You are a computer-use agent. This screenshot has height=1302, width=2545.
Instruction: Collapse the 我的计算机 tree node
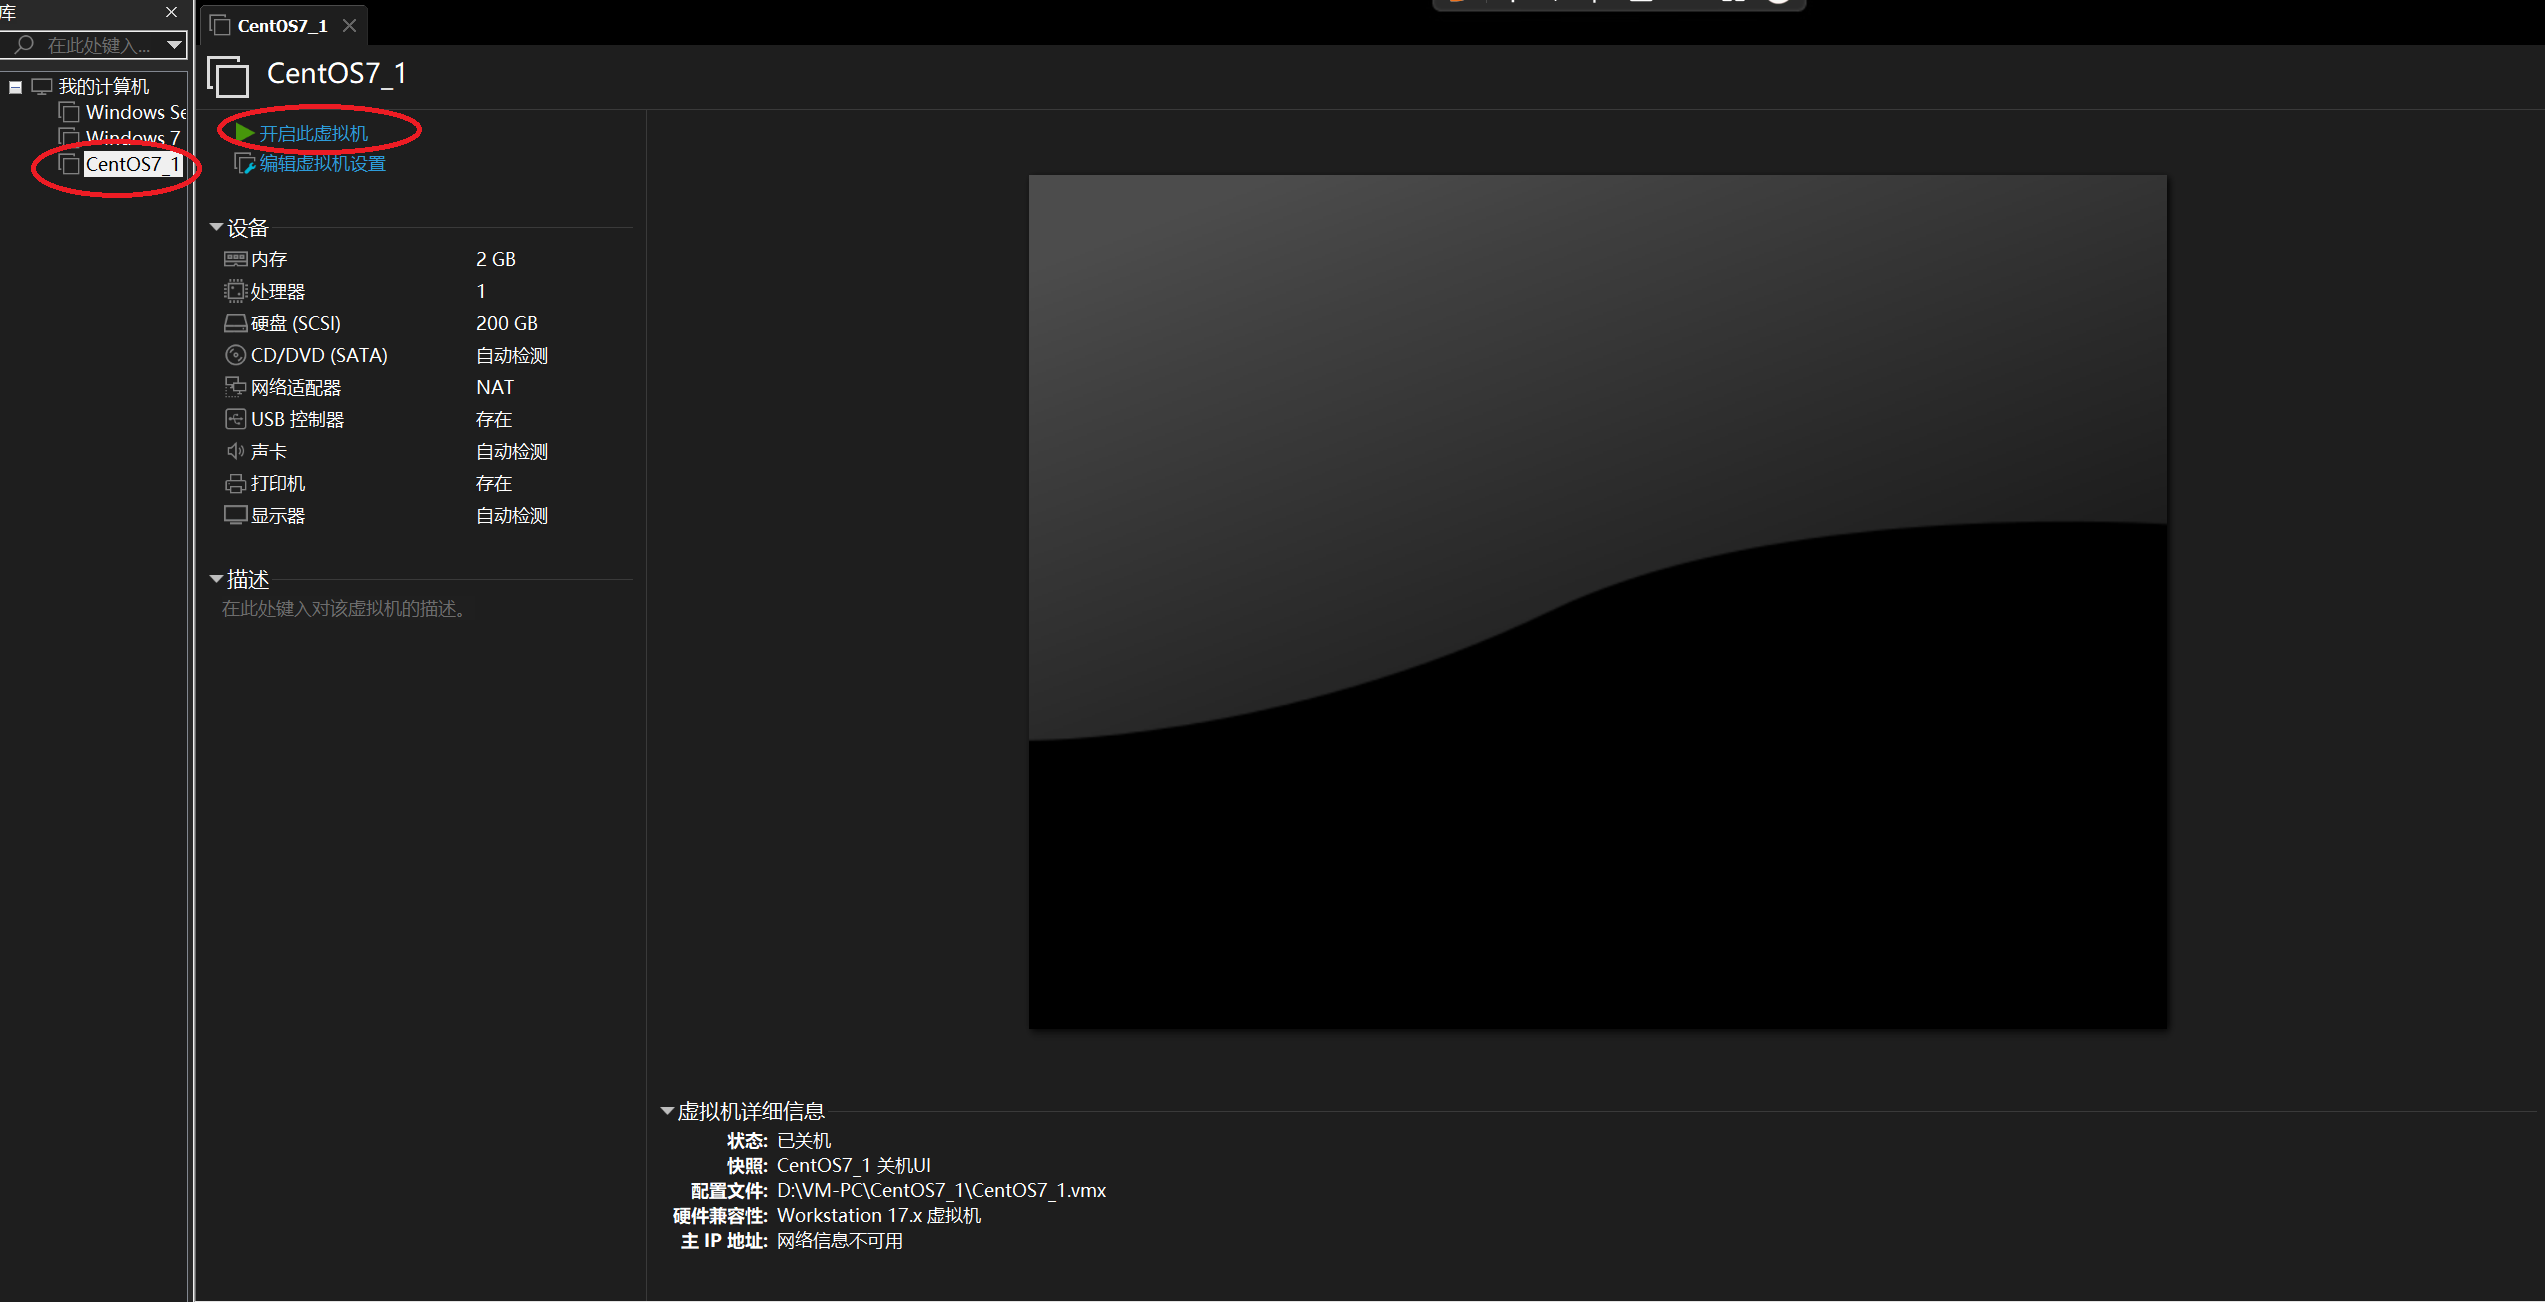(15, 87)
